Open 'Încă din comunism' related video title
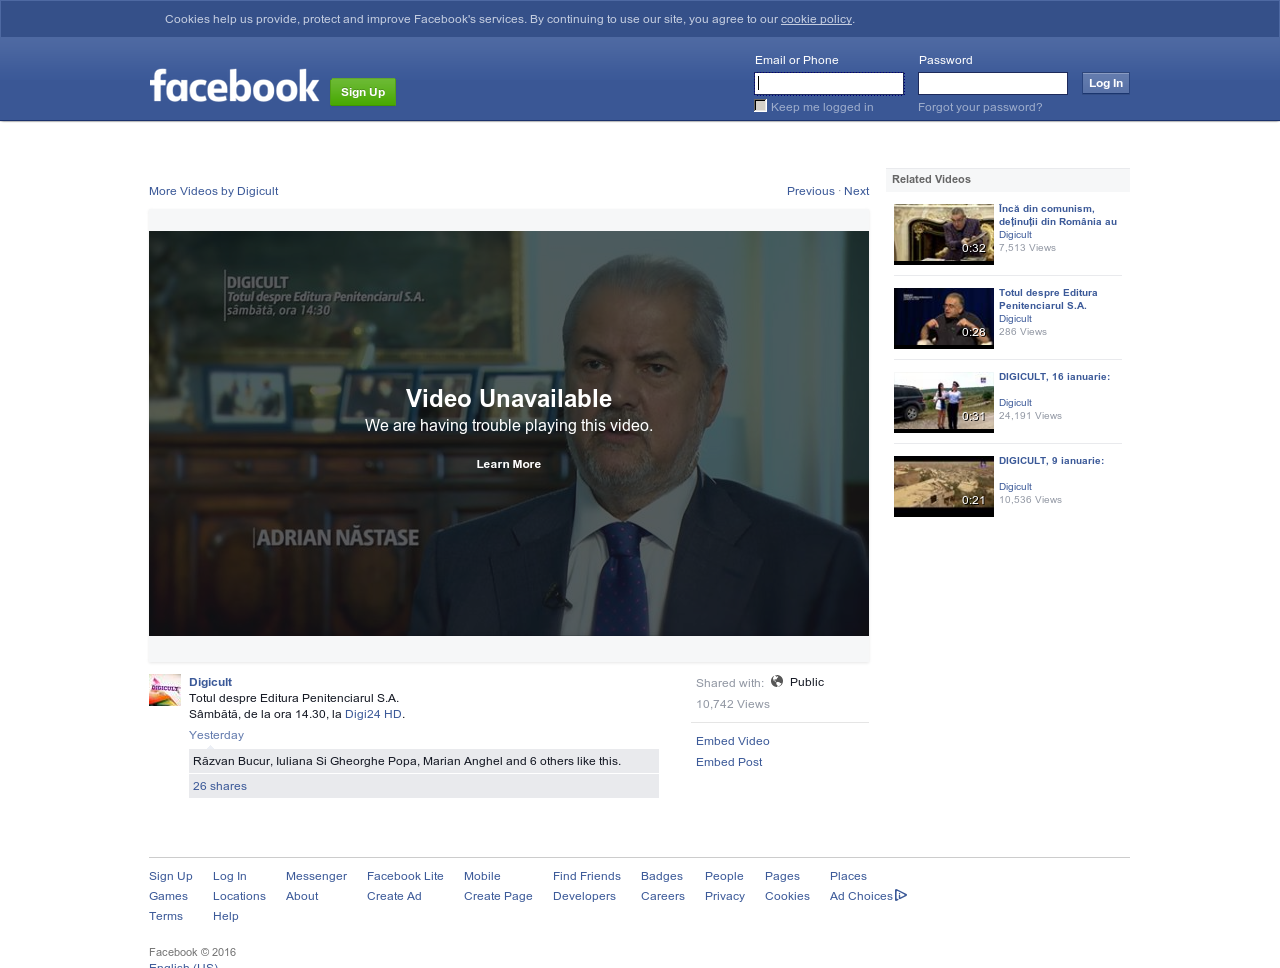 point(1058,215)
